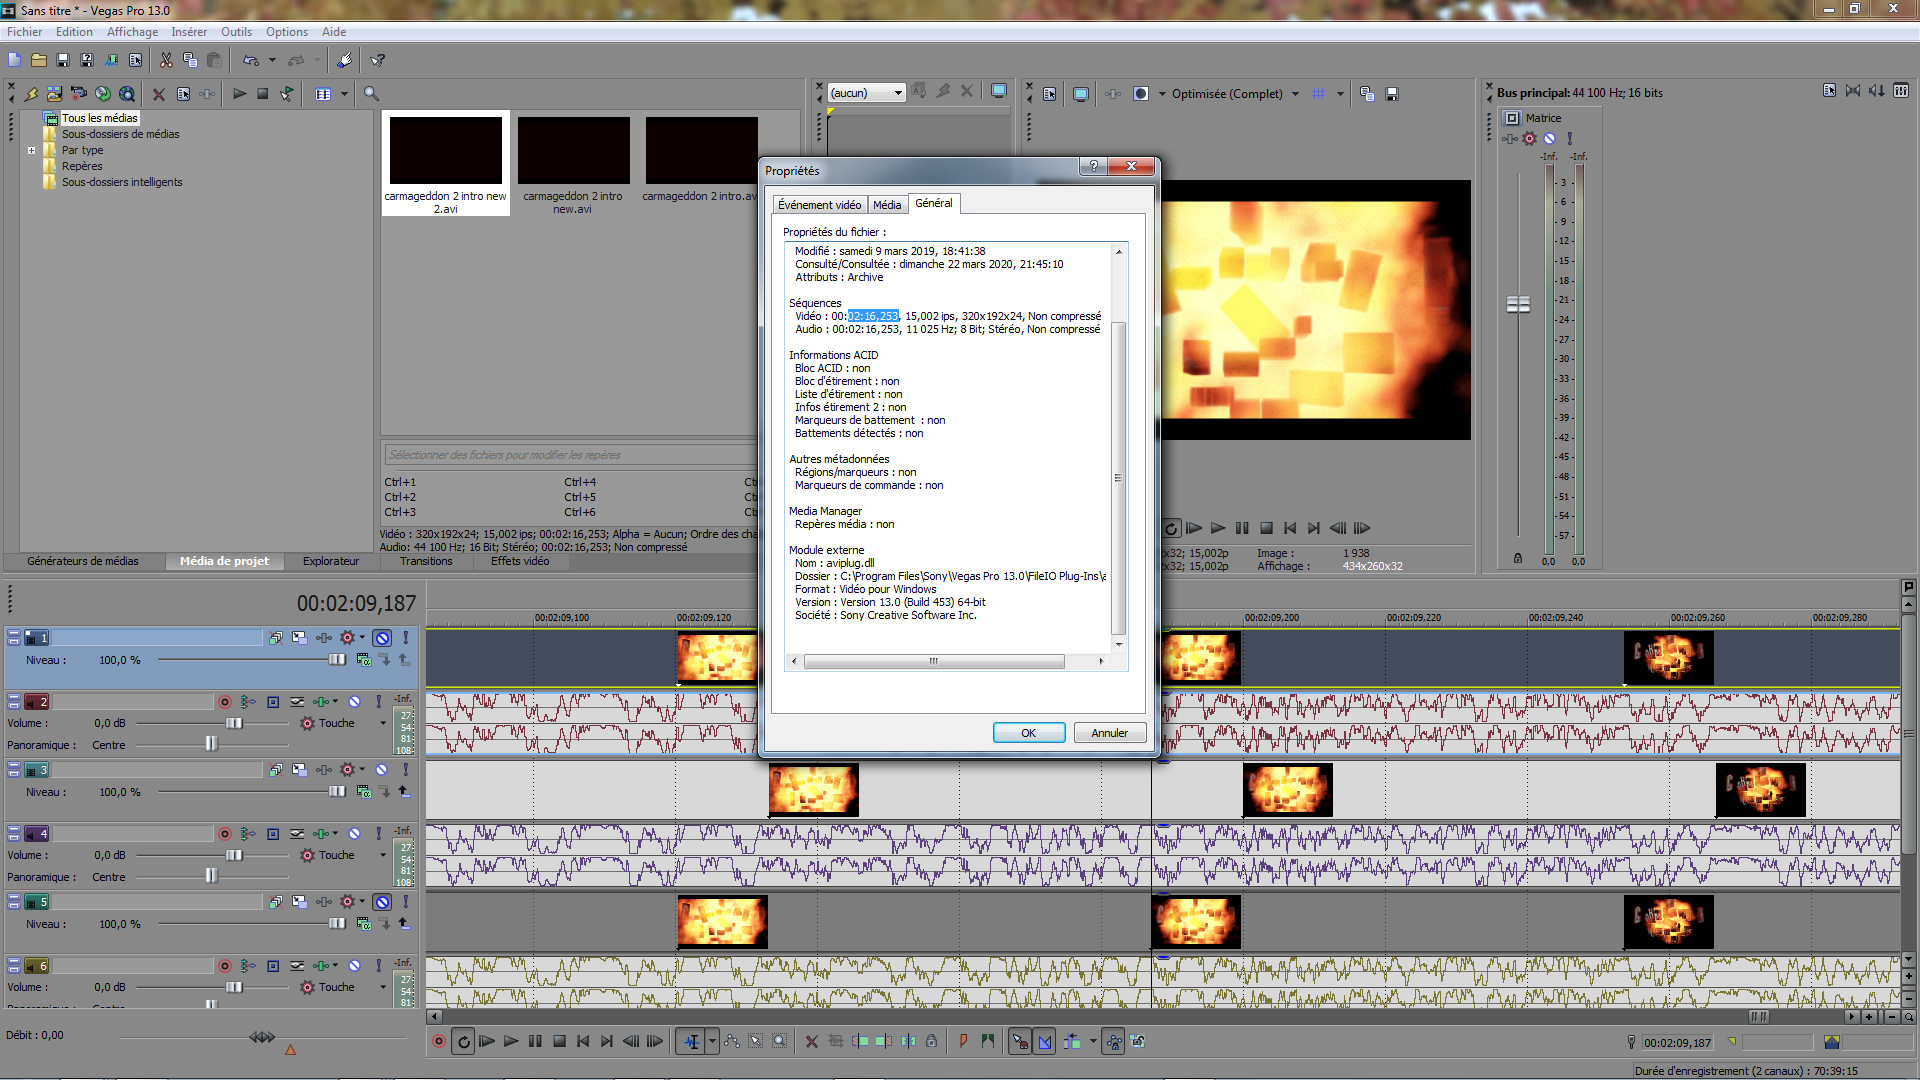Toggle mute on video track 3
Image resolution: width=1920 pixels, height=1080 pixels.
click(x=382, y=770)
